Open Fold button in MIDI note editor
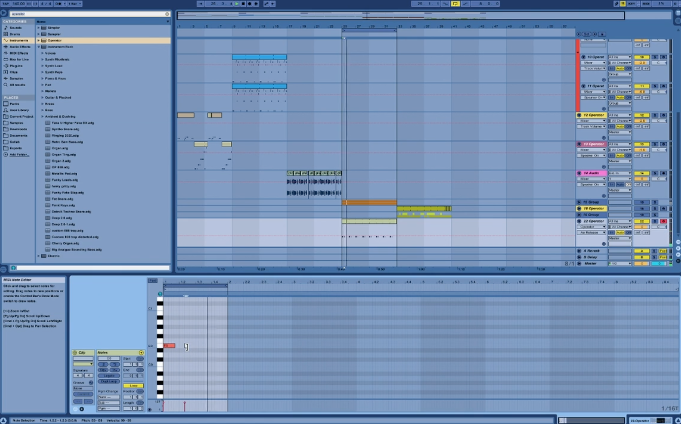Viewport: 681px width, 424px height. (152, 281)
